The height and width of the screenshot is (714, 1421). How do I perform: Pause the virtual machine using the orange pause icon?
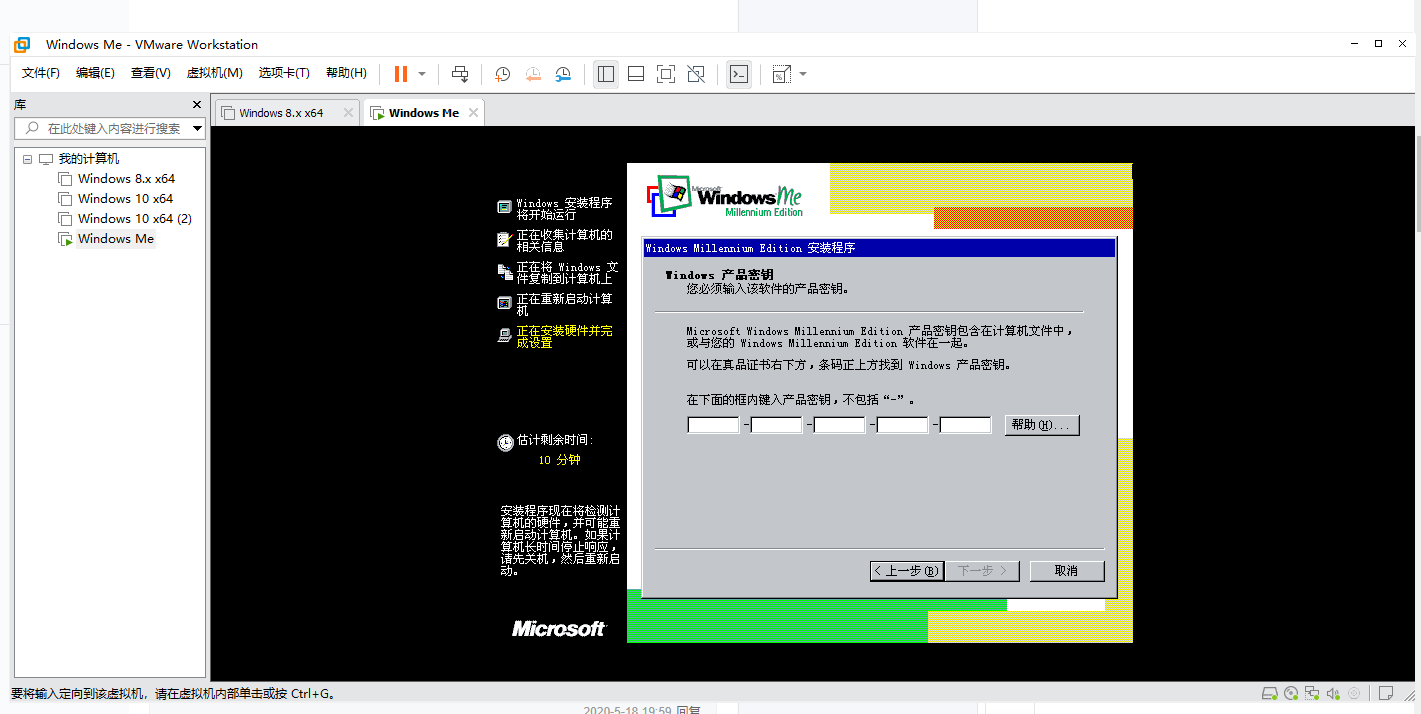pos(401,74)
